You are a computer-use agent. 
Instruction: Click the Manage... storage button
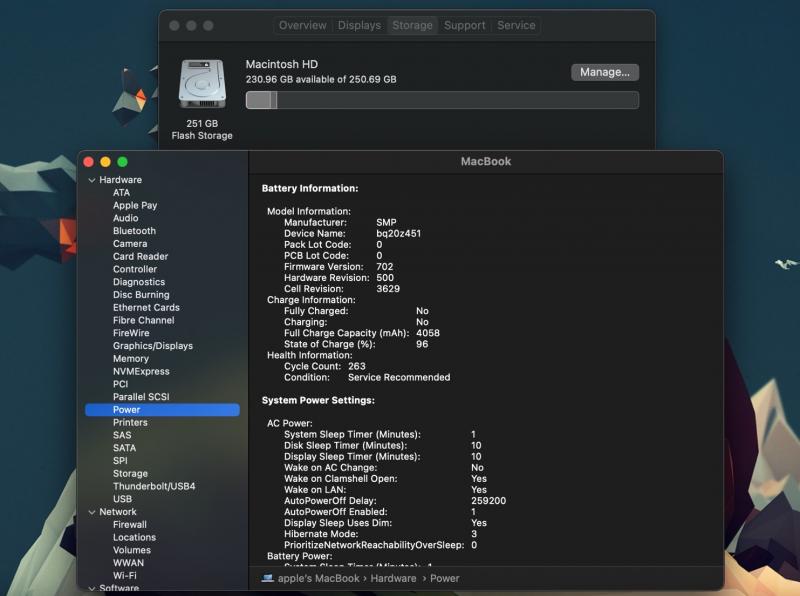point(605,72)
